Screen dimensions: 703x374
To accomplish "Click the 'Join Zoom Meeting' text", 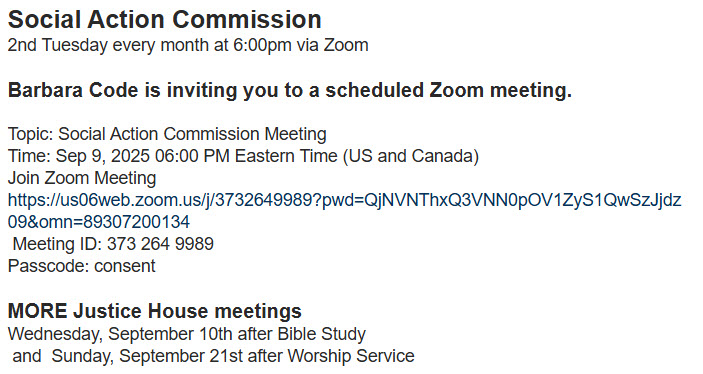I will pos(82,178).
